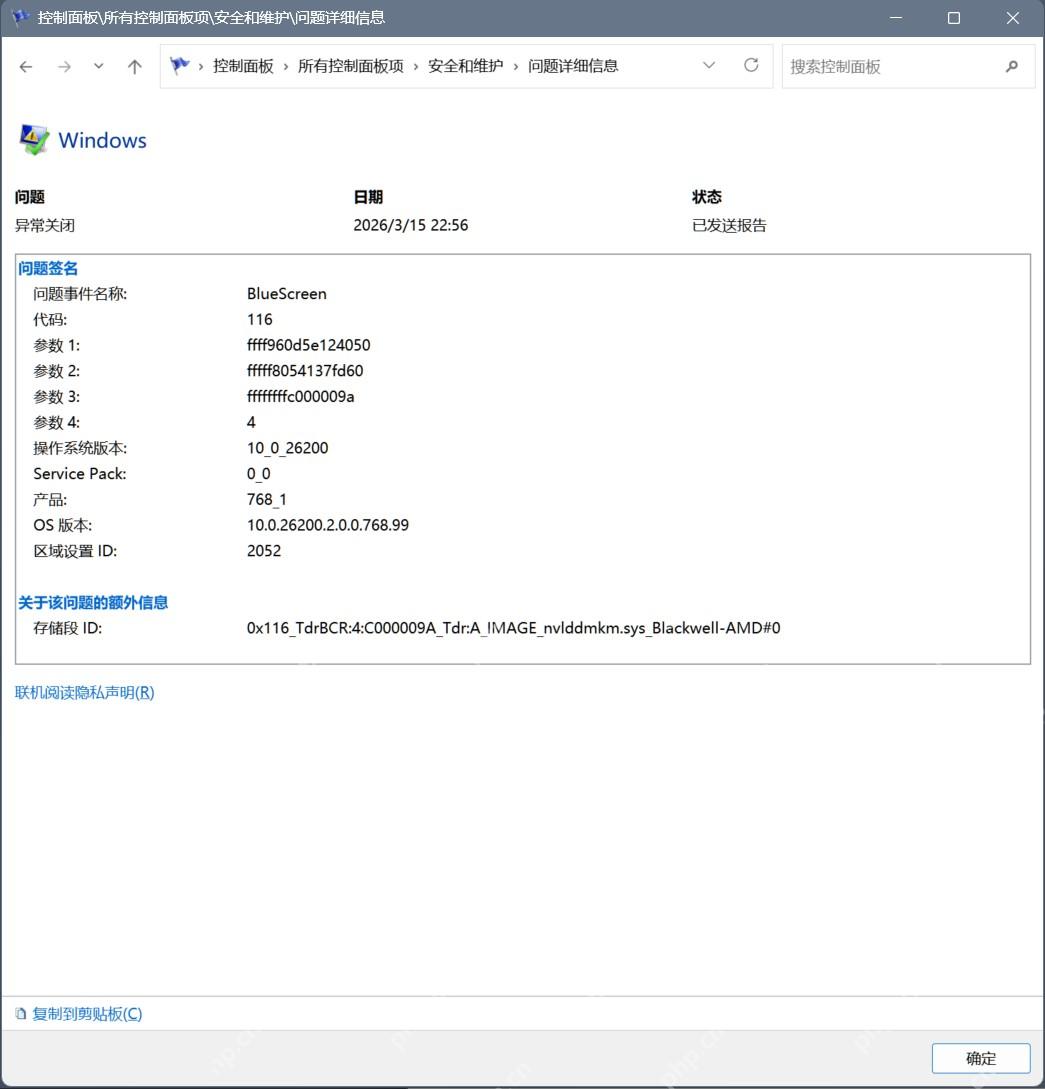
Task: Select the 问题详细信息 breadcrumb
Action: point(573,66)
